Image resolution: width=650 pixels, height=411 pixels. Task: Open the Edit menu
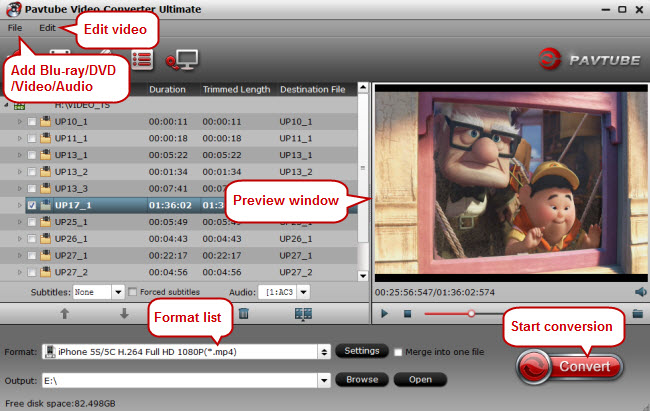click(x=47, y=28)
